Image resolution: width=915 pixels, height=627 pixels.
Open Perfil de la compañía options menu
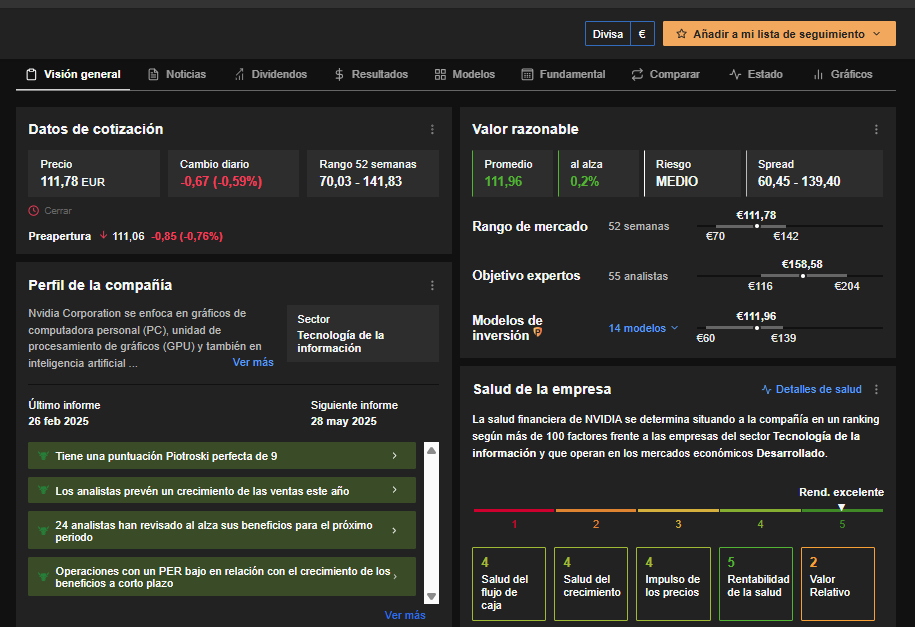point(432,285)
